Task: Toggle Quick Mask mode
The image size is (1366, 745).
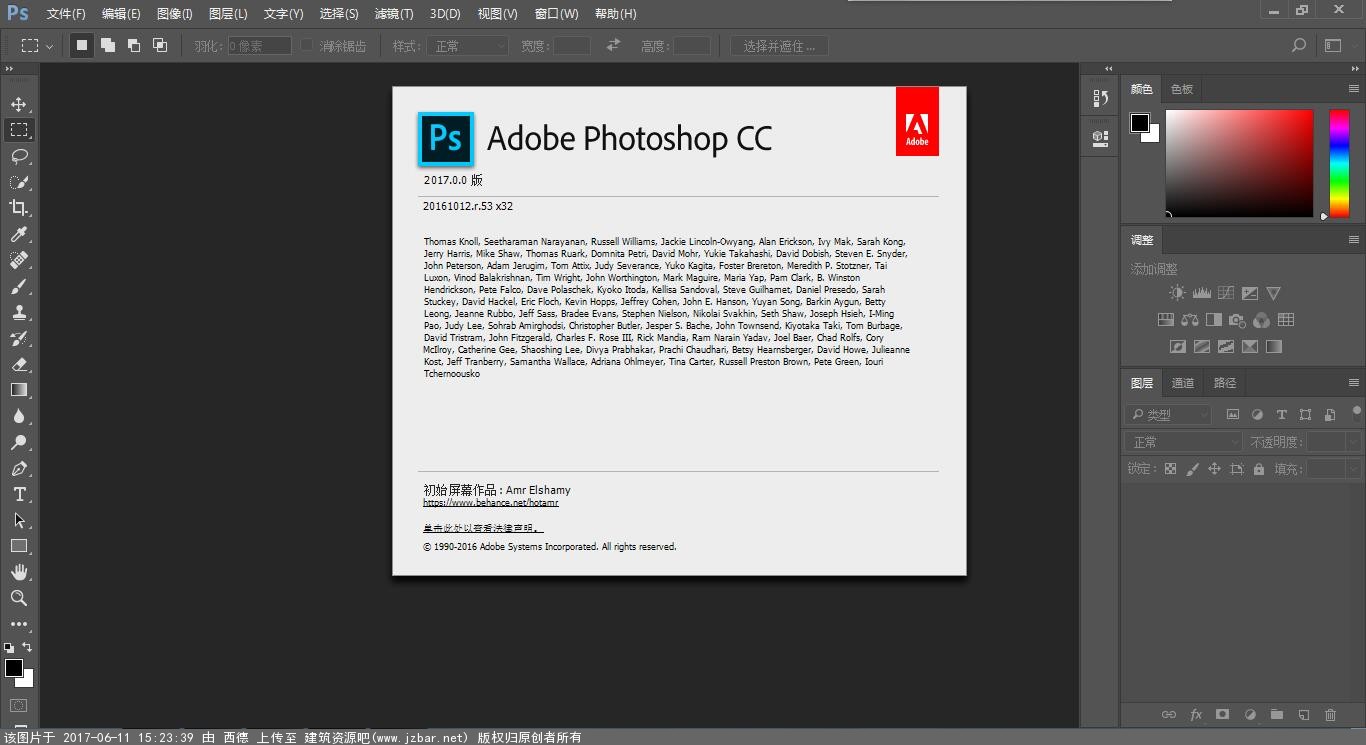Action: (18, 705)
